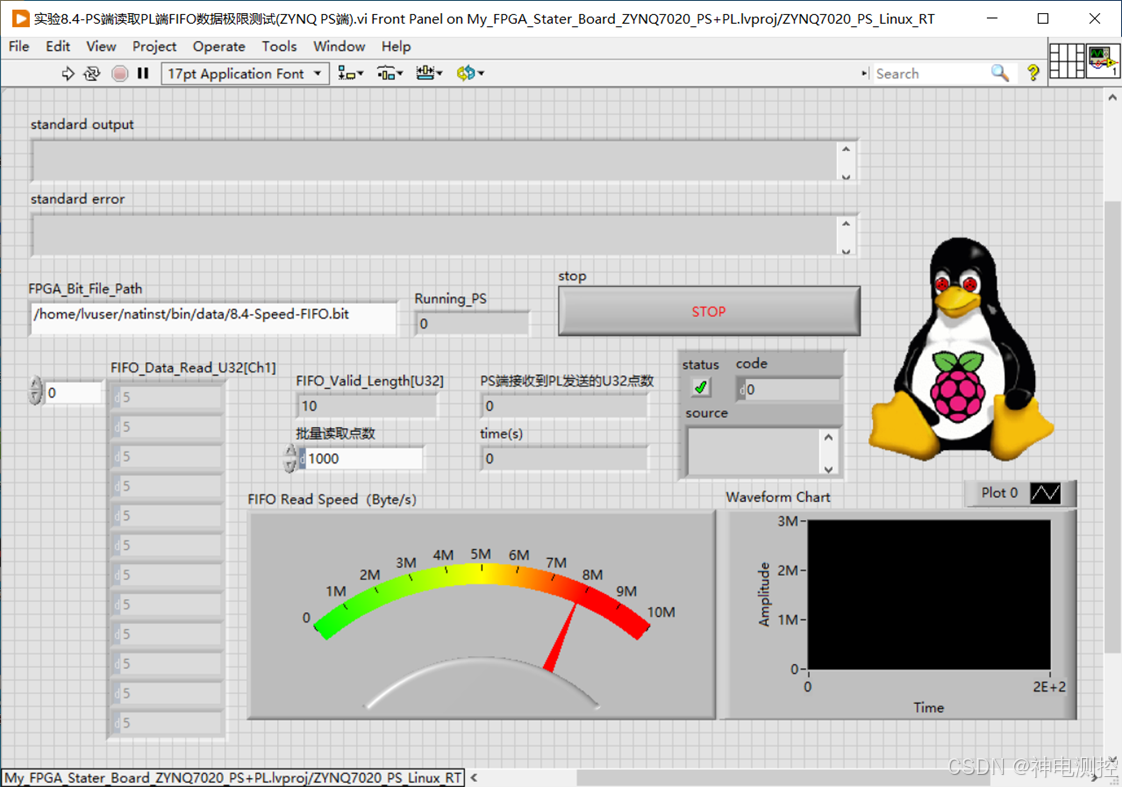
Task: Open the Window menu
Action: point(339,47)
